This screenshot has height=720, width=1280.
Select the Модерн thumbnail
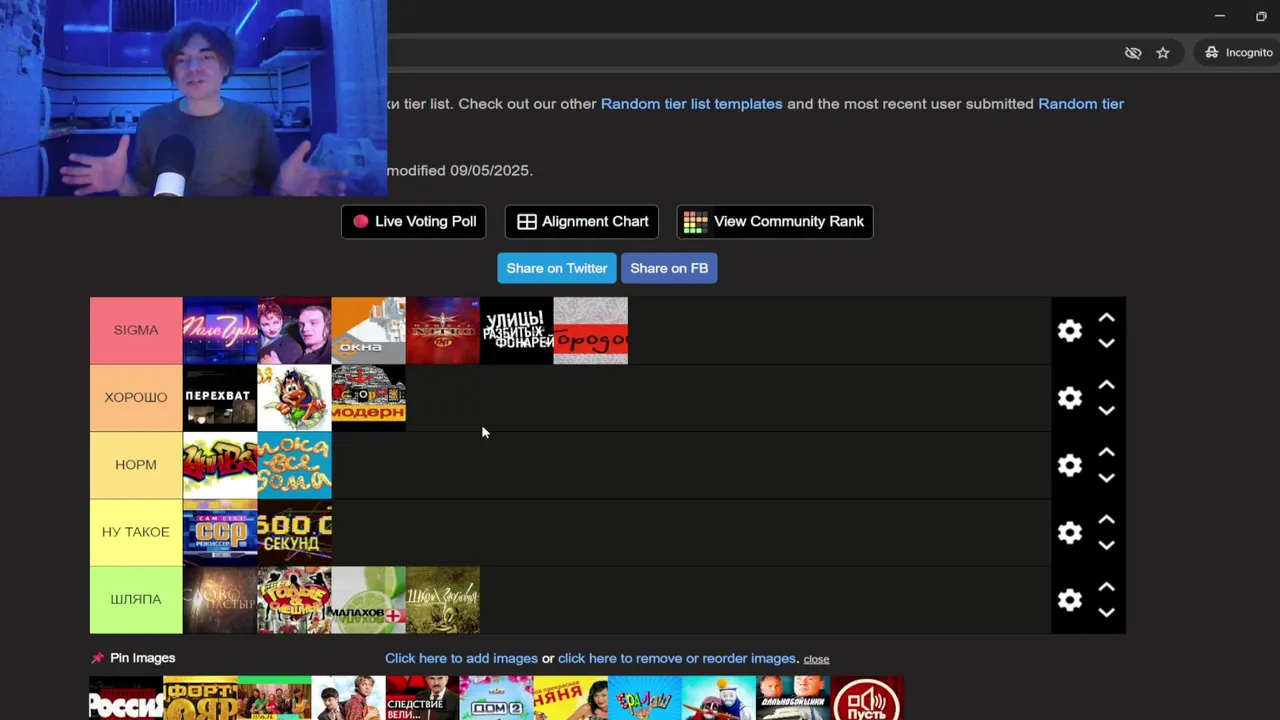click(x=368, y=398)
